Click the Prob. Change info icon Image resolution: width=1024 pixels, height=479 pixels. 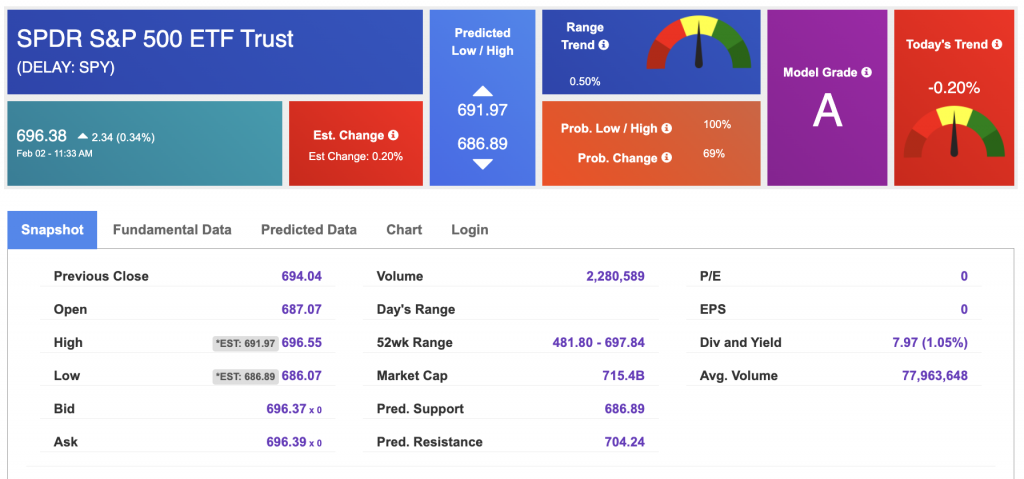667,158
